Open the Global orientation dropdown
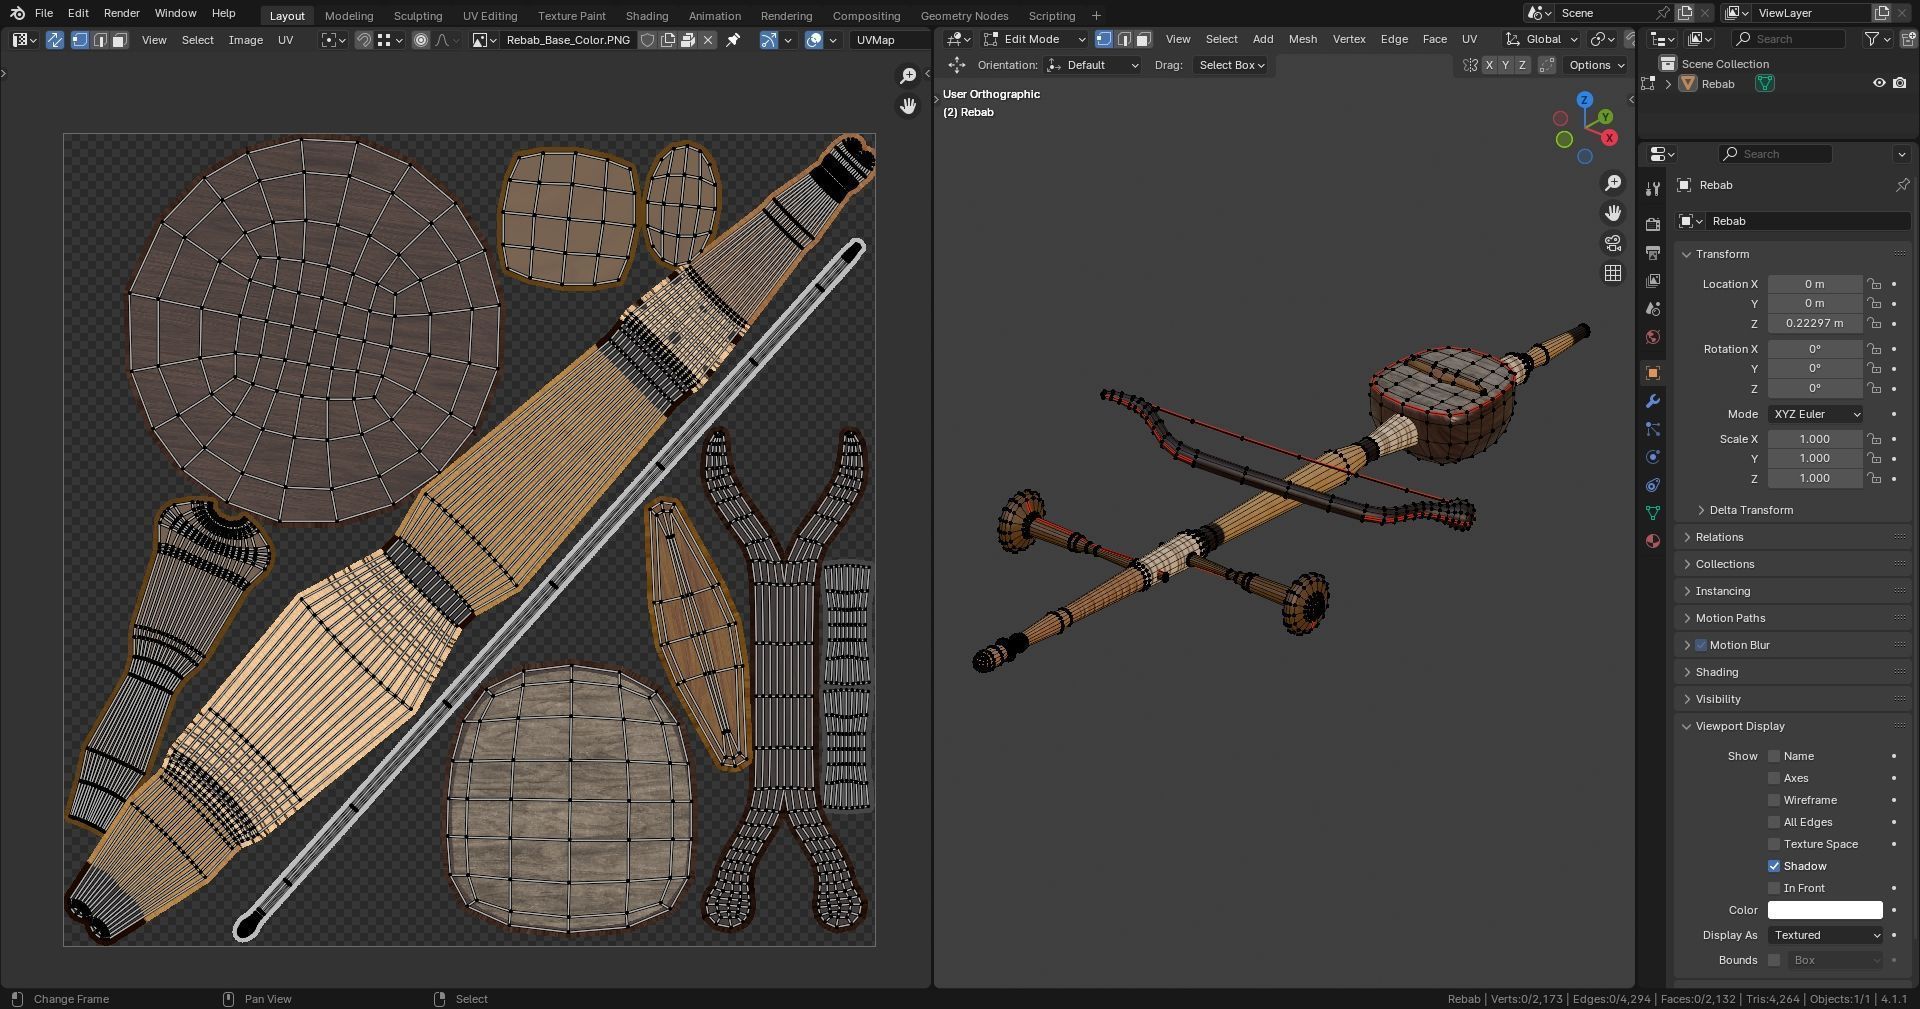 1542,39
